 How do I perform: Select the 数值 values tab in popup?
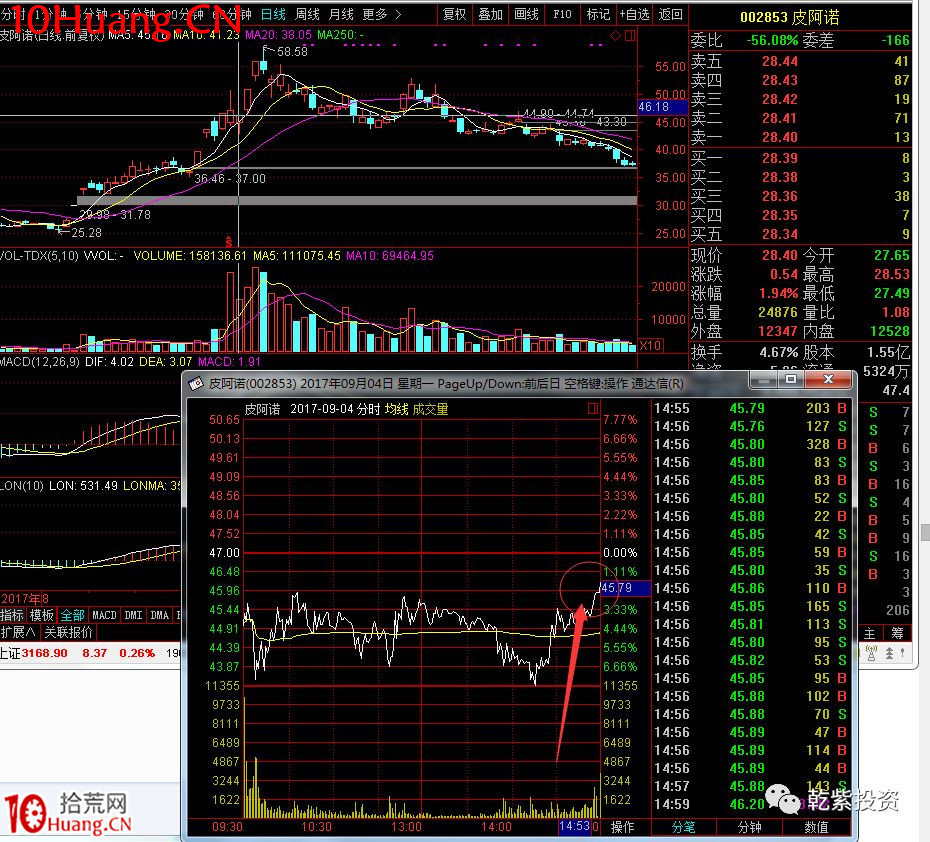[x=816, y=827]
